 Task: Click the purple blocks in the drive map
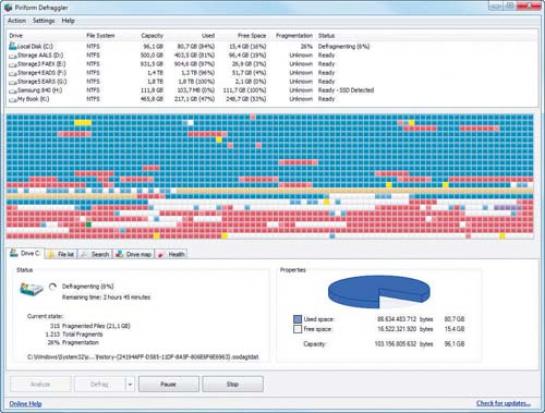pyautogui.click(x=507, y=208)
